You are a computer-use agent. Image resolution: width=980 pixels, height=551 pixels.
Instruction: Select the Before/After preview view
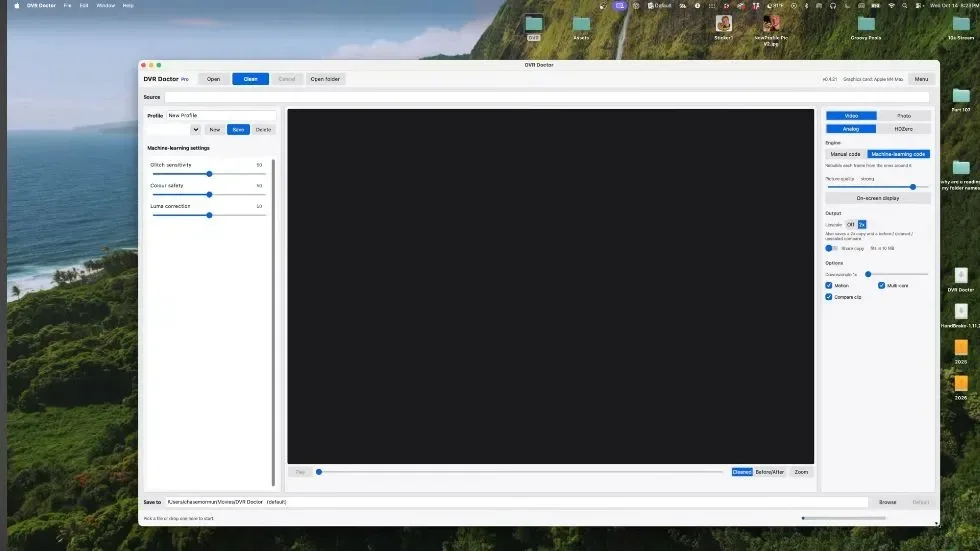(x=769, y=472)
